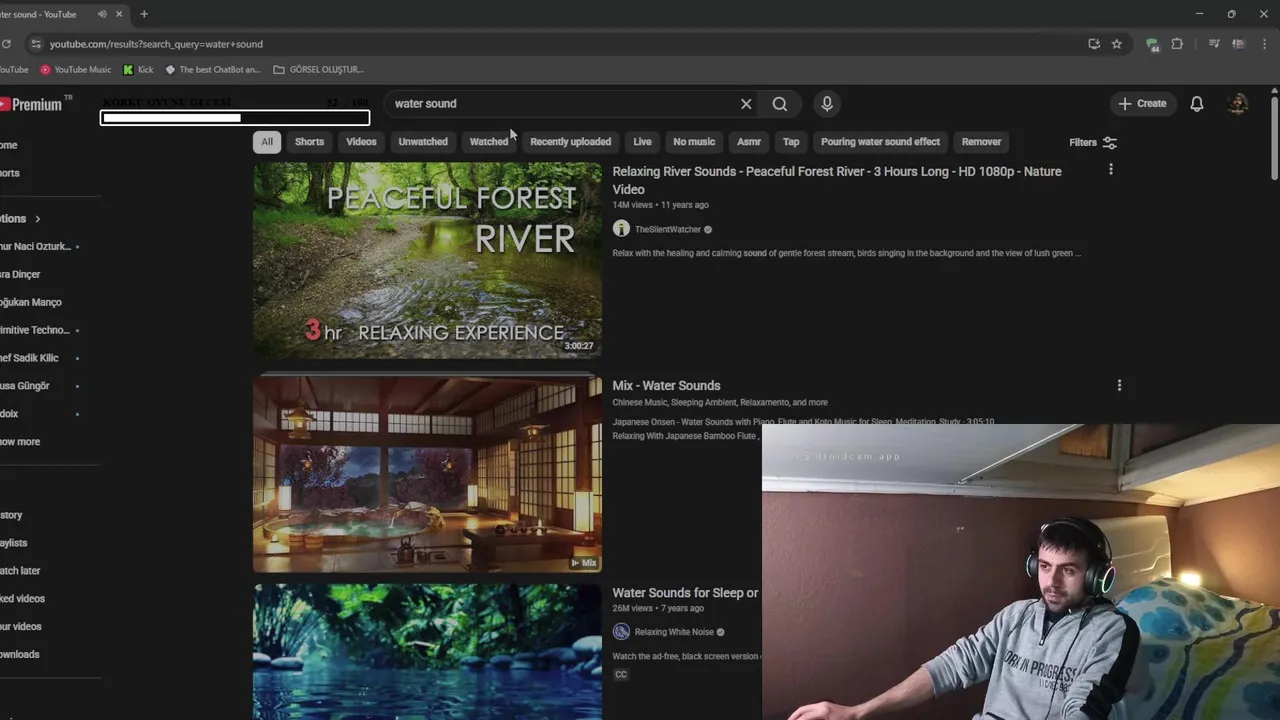Viewport: 1280px width, 720px height.
Task: Select Pouring water sound effect chip
Action: [x=880, y=142]
